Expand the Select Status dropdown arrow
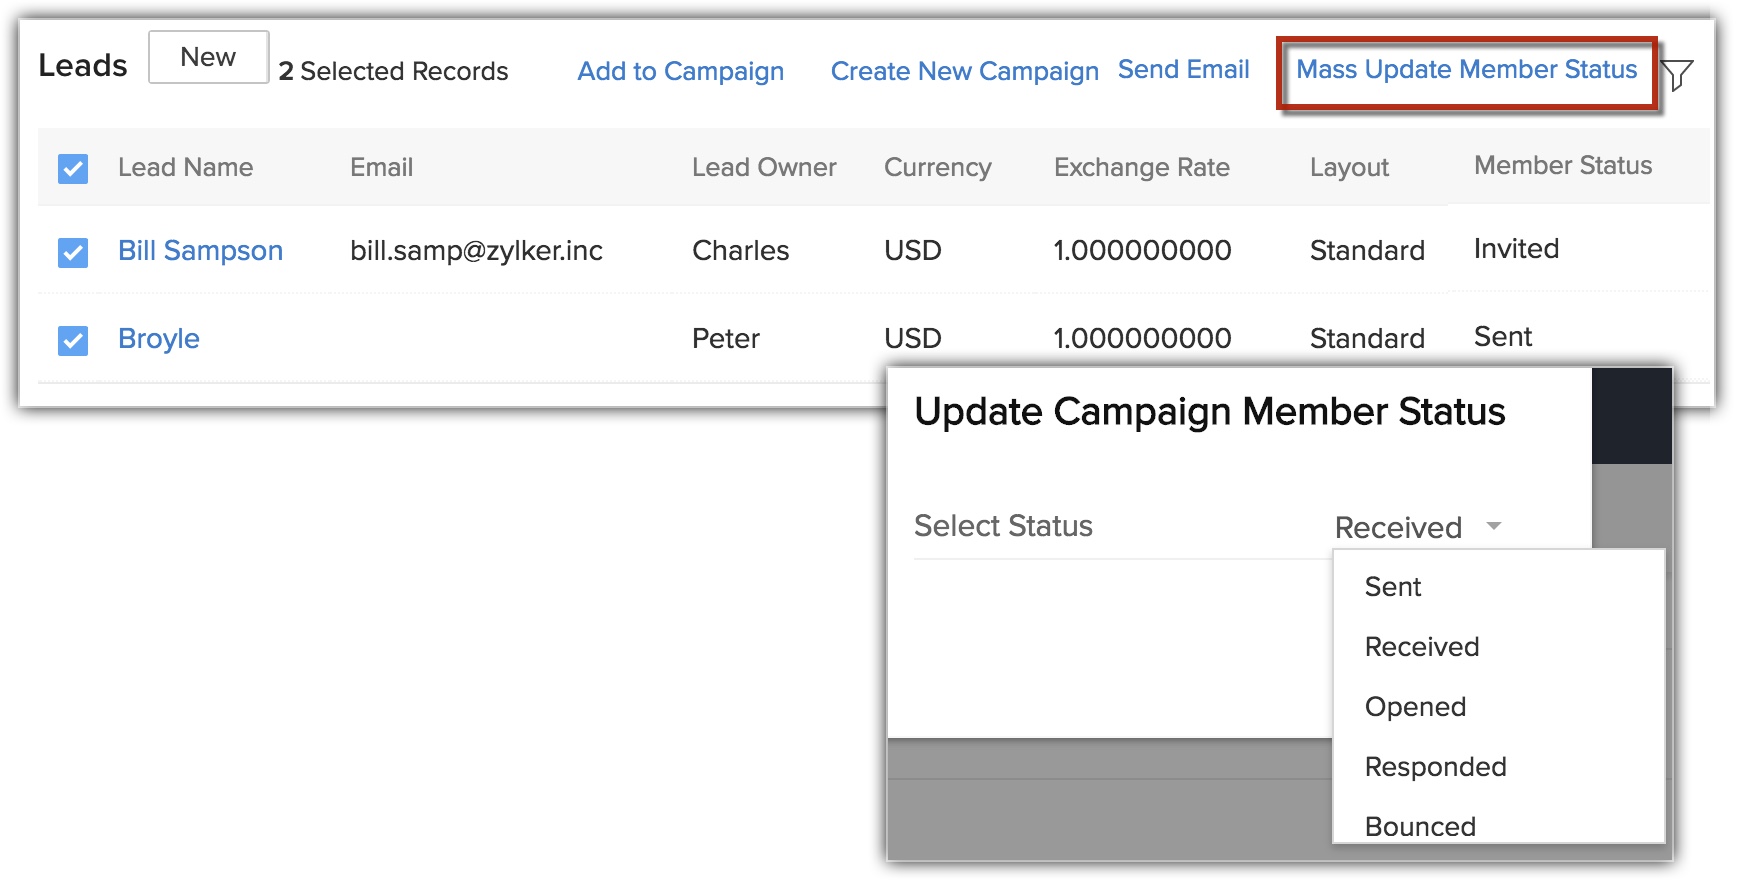 pyautogui.click(x=1494, y=526)
